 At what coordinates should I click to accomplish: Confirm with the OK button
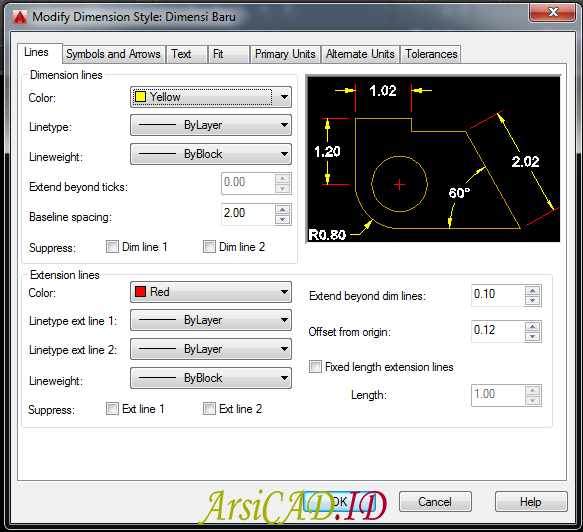click(x=339, y=502)
